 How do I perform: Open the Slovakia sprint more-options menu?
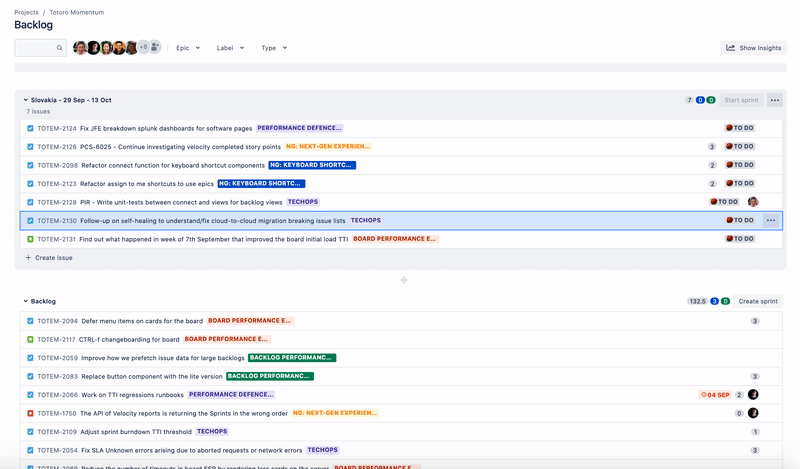pyautogui.click(x=774, y=100)
